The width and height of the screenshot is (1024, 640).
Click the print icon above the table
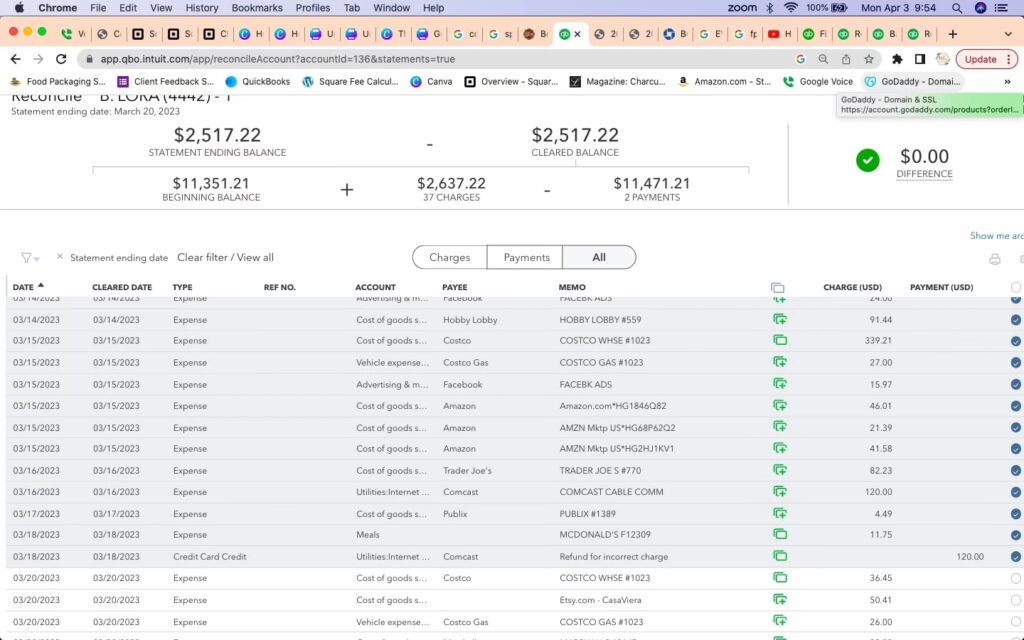[994, 259]
